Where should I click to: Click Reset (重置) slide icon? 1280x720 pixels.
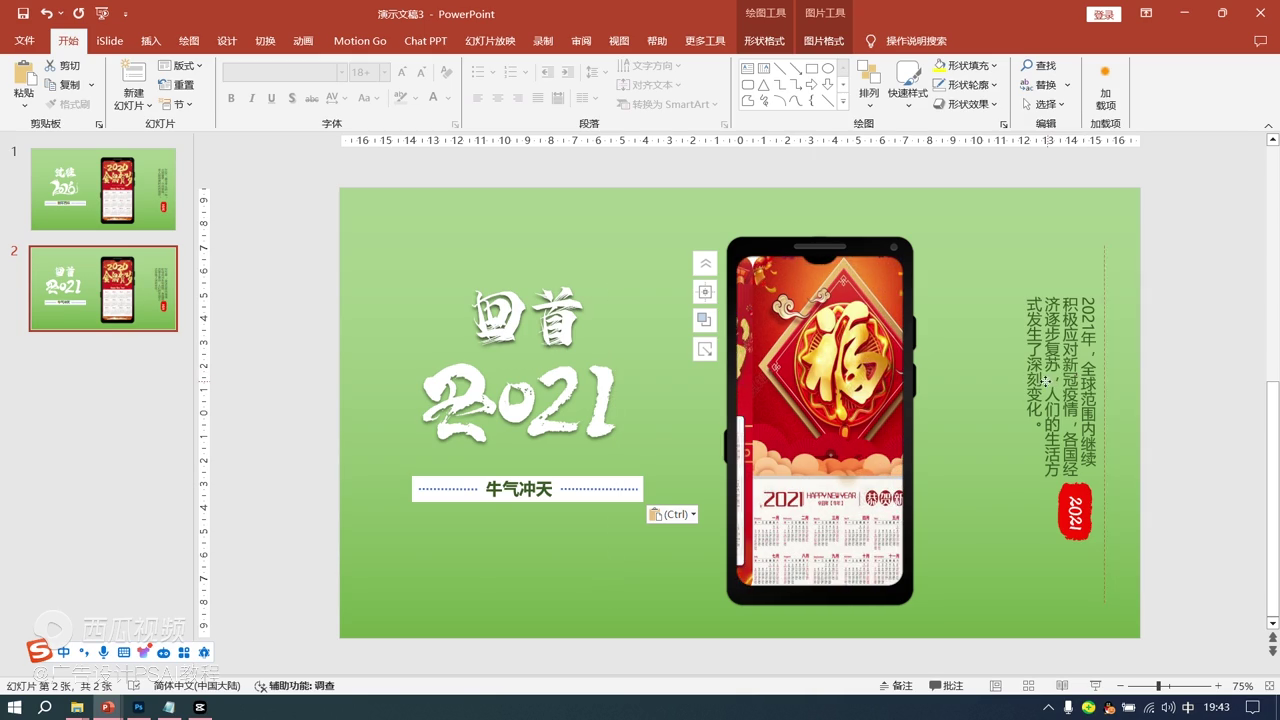tap(165, 85)
